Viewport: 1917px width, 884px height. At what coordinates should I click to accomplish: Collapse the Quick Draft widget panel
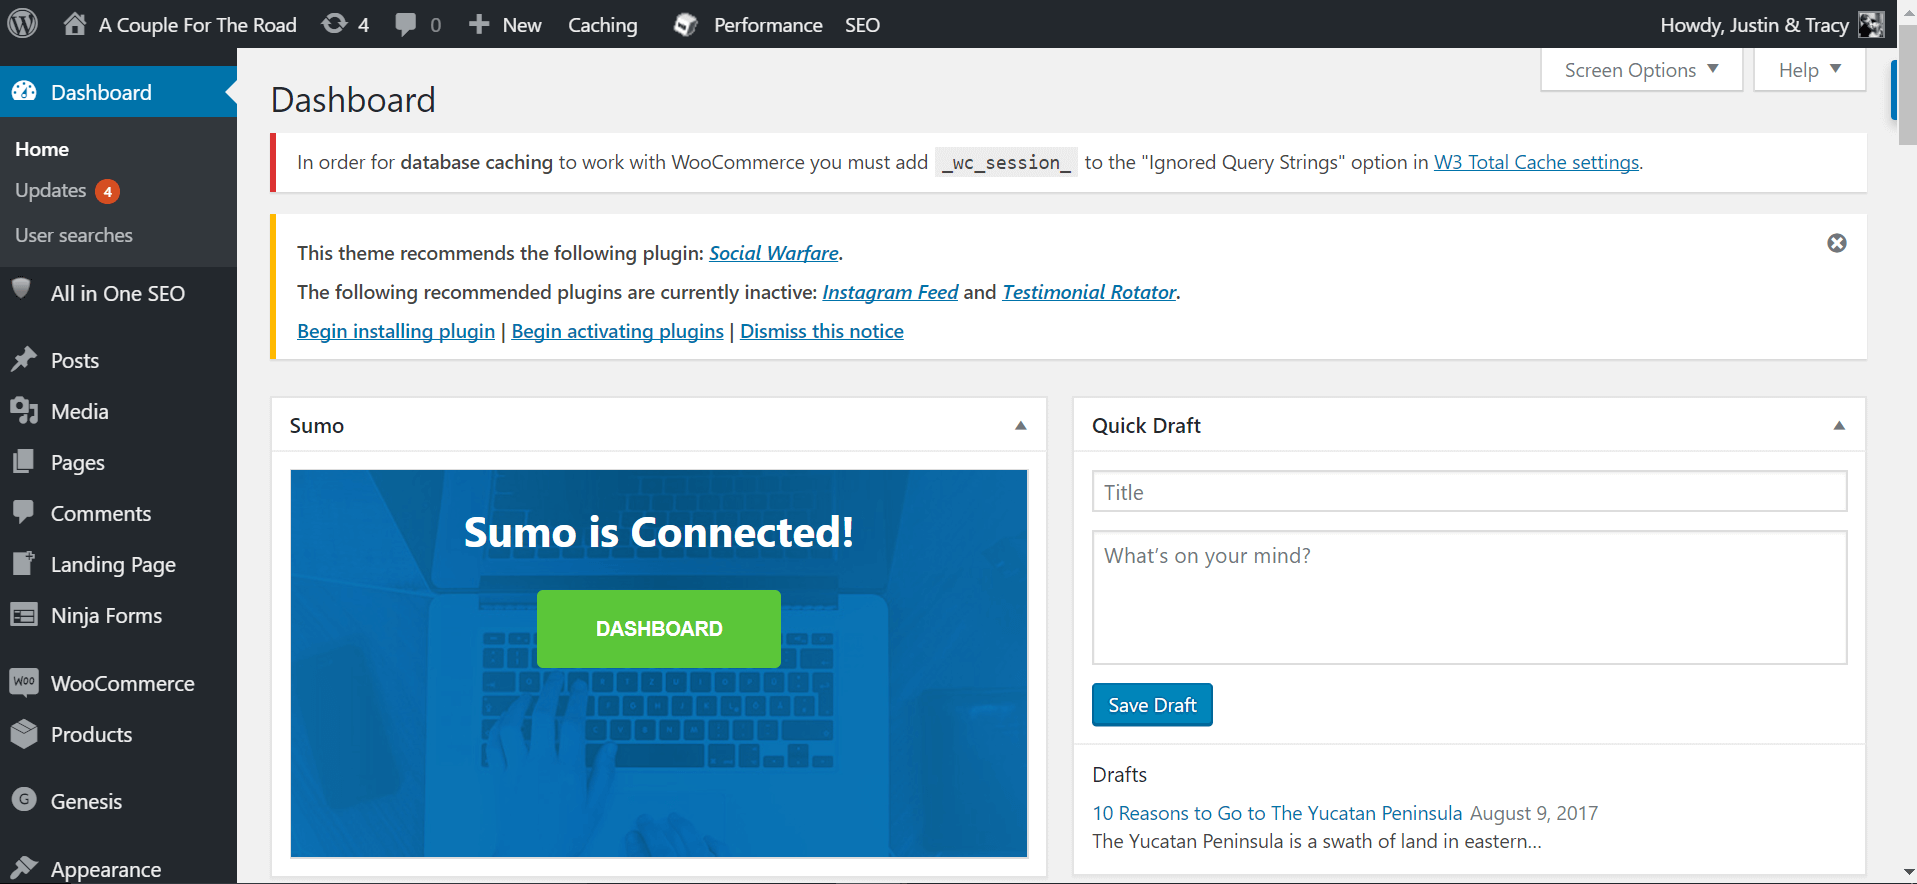[1839, 425]
